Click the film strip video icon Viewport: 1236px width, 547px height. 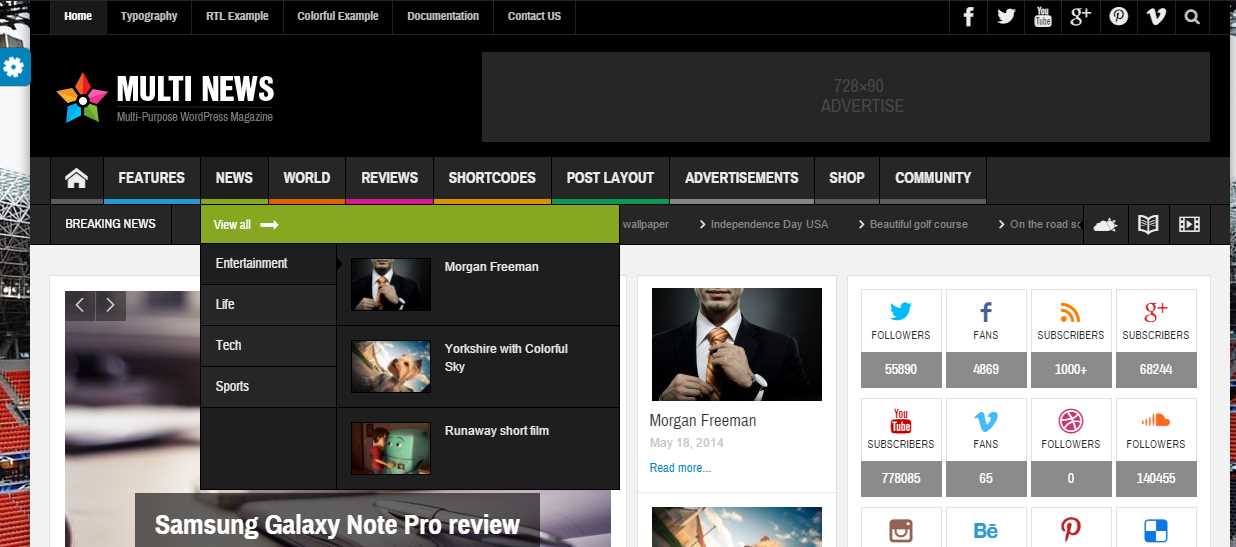tap(1189, 224)
